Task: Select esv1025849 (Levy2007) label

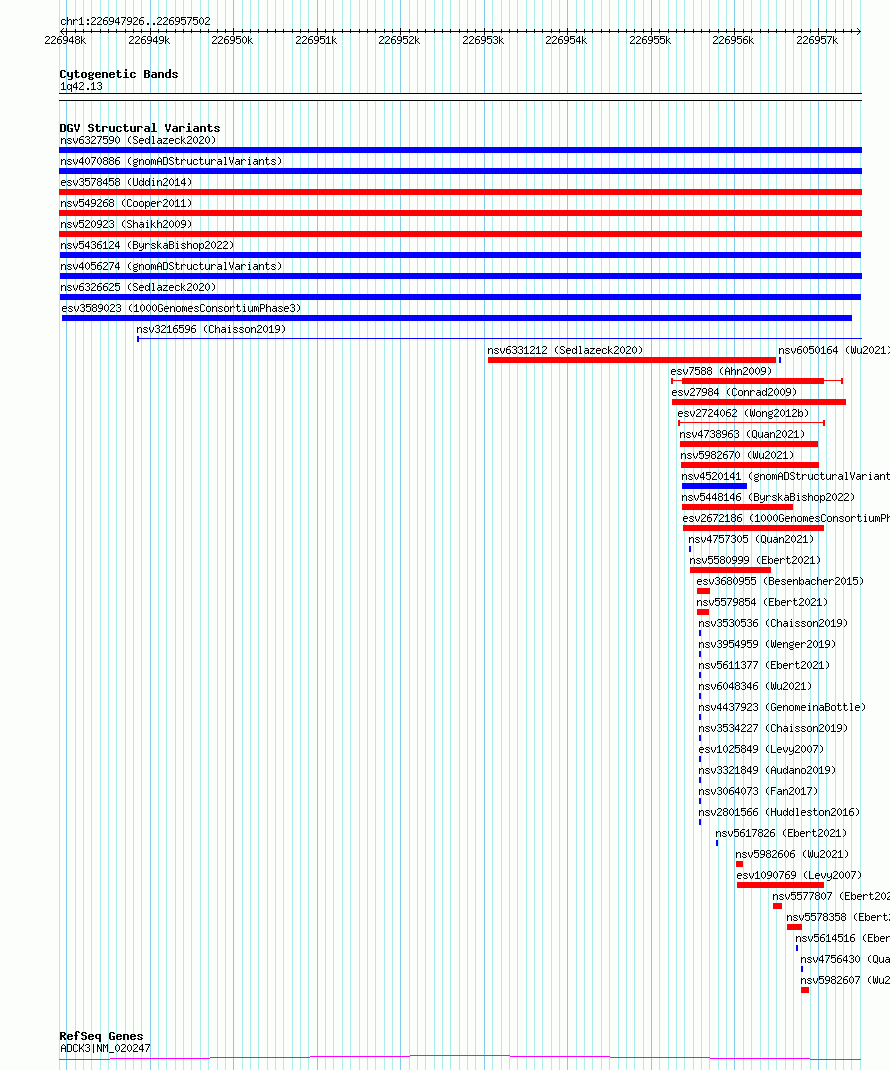Action: [761, 749]
